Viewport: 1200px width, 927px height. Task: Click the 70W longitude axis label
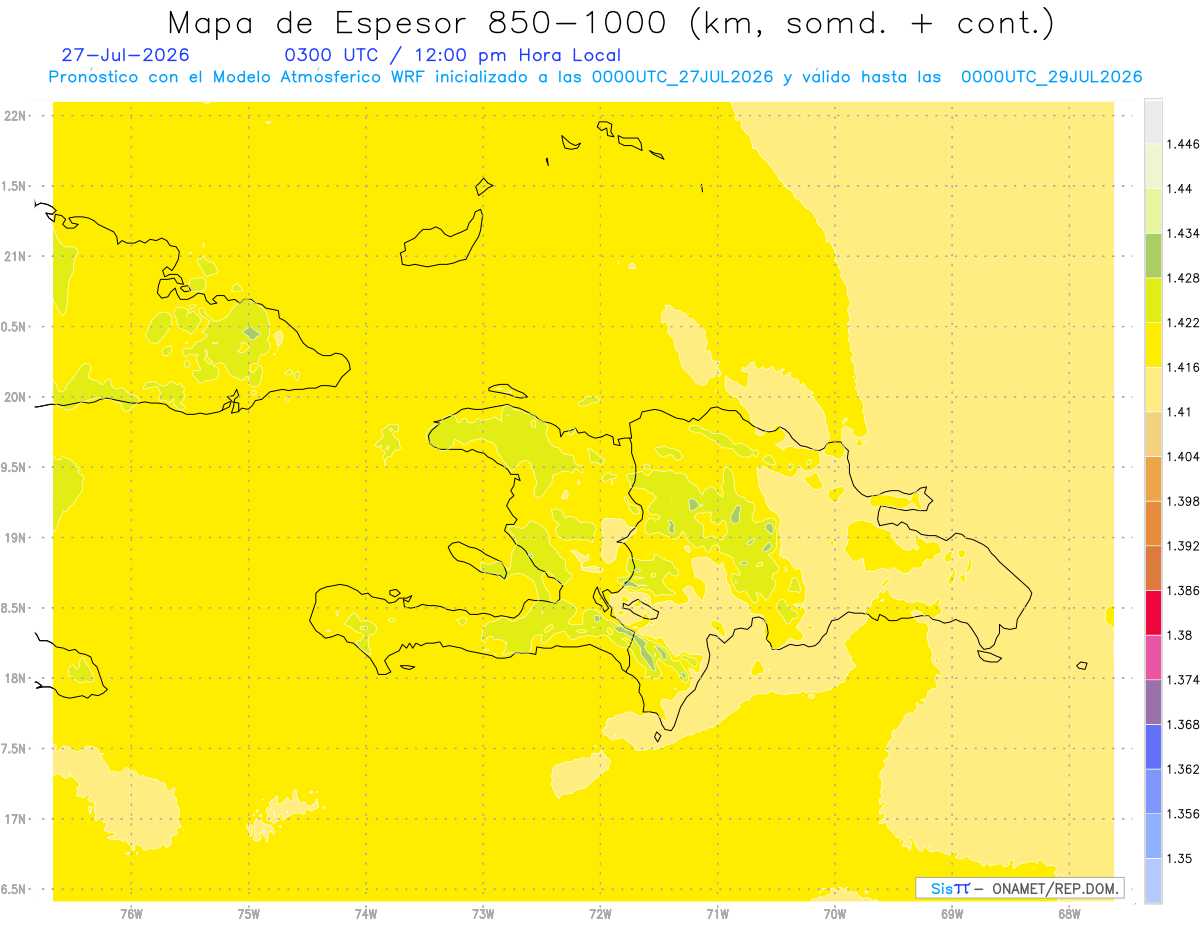[x=835, y=913]
